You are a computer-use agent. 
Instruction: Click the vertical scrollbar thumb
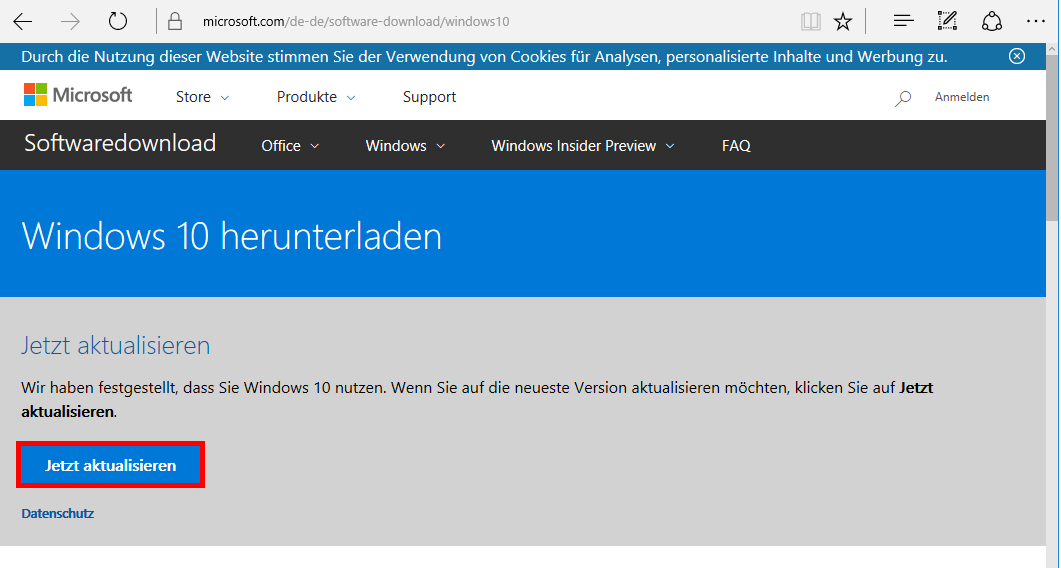(x=1052, y=139)
